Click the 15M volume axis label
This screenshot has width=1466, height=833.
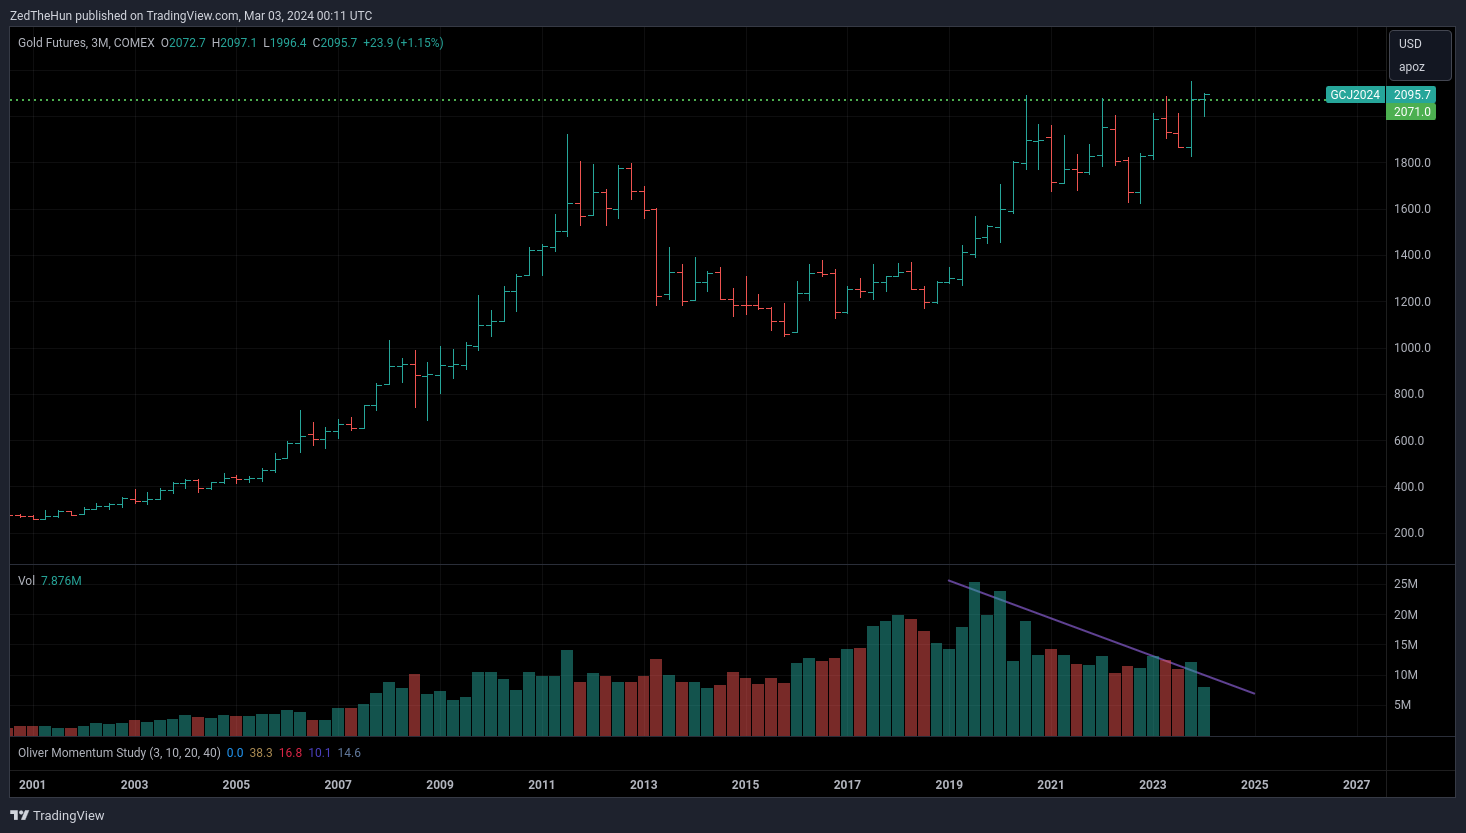click(1406, 645)
